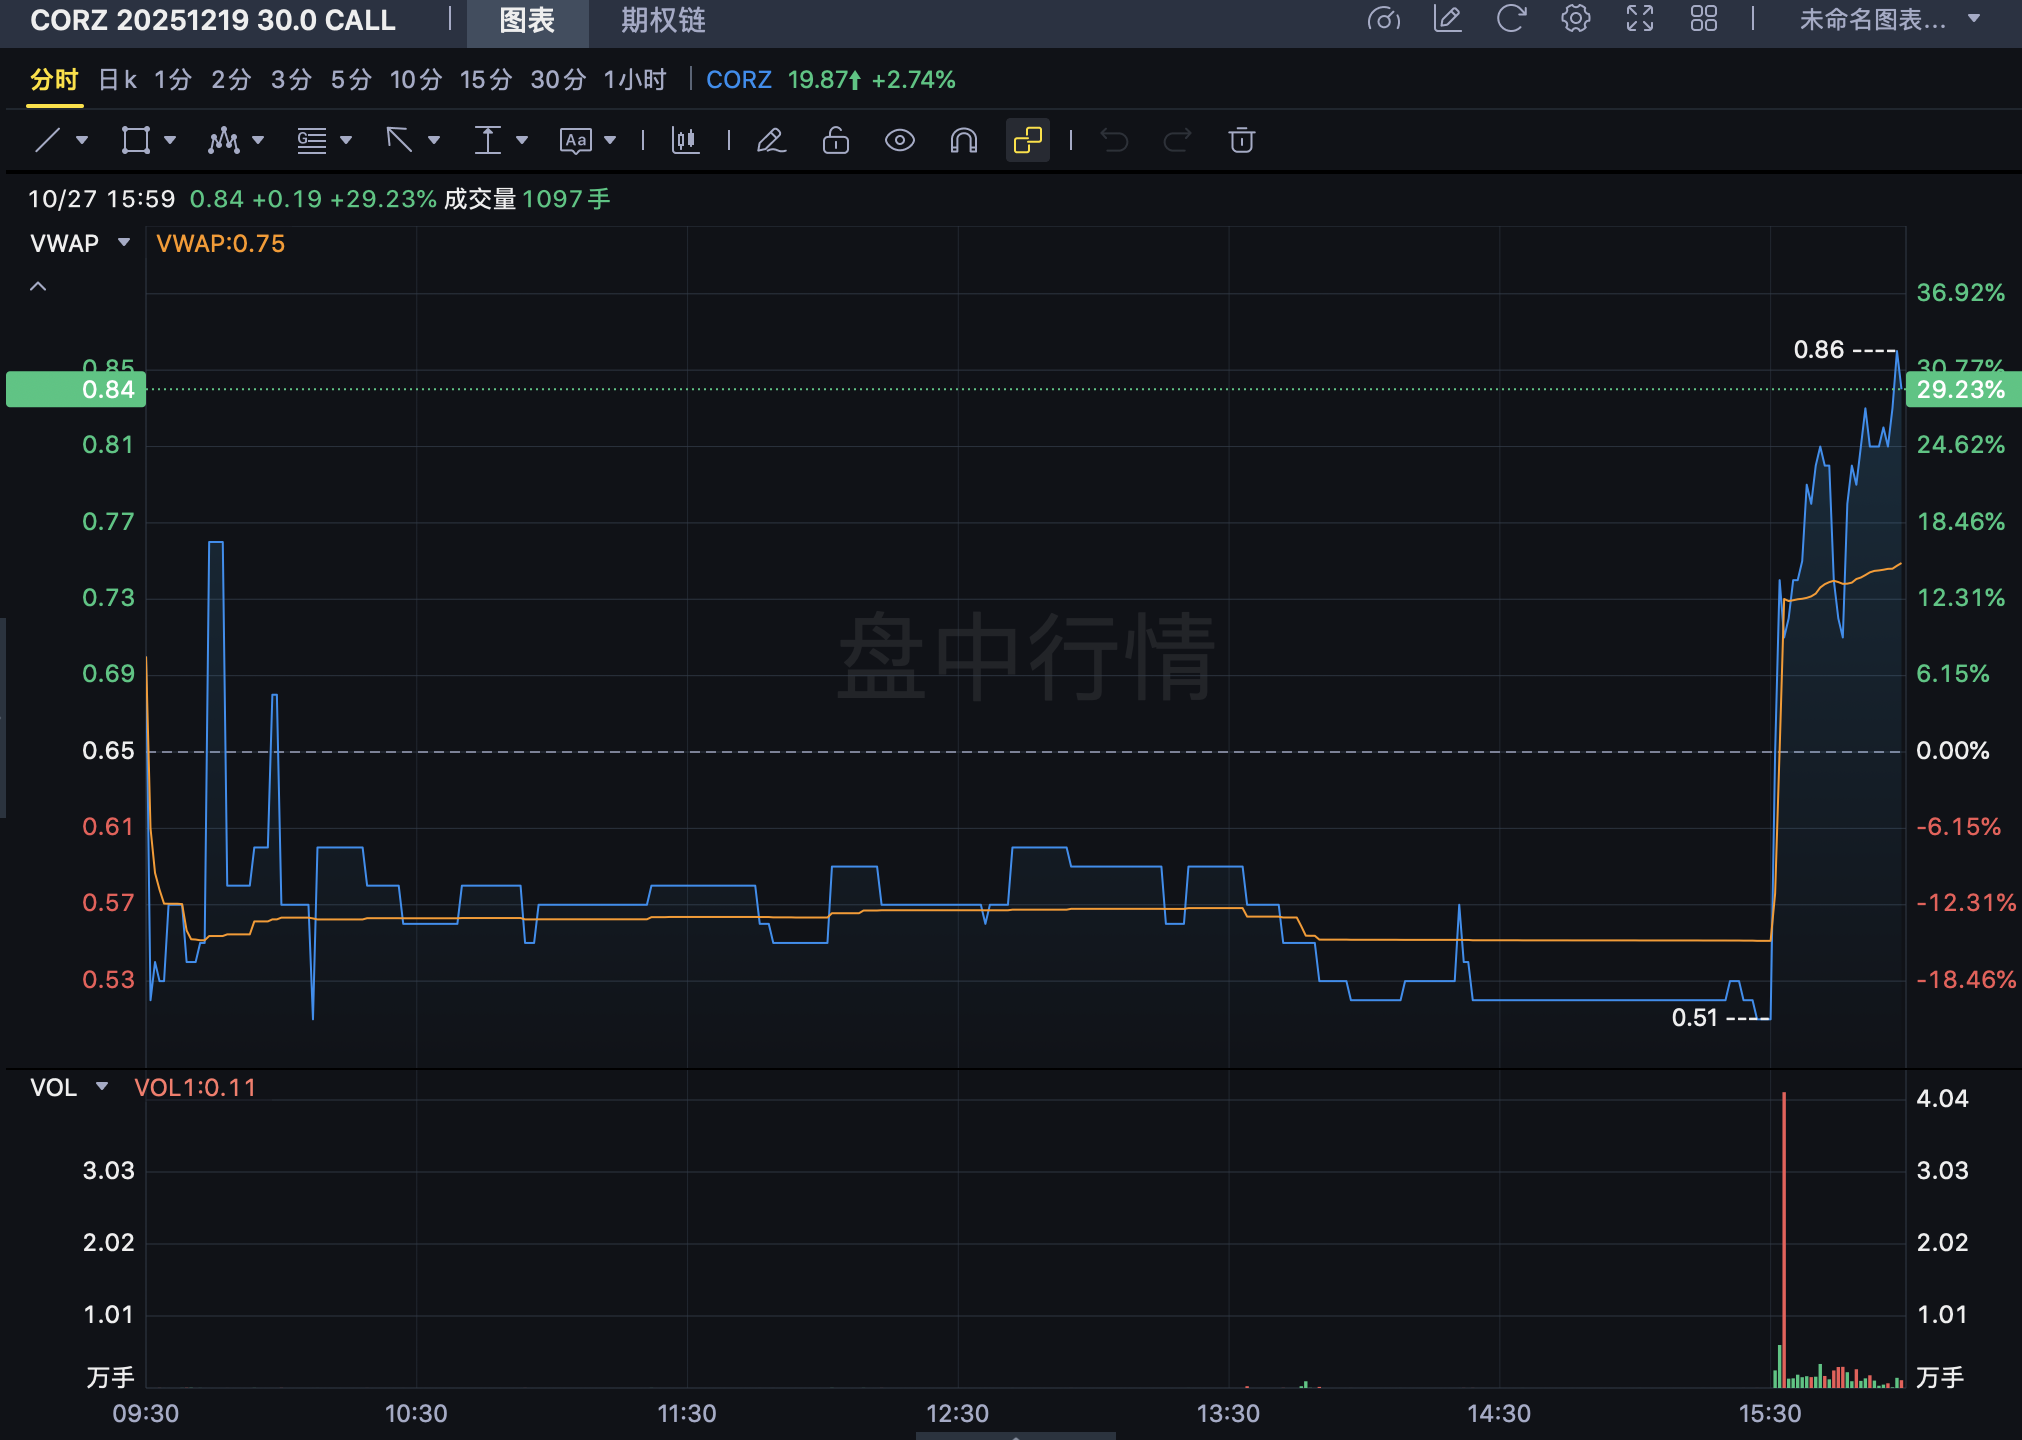
Task: Select the 日k timeframe tab
Action: 117,80
